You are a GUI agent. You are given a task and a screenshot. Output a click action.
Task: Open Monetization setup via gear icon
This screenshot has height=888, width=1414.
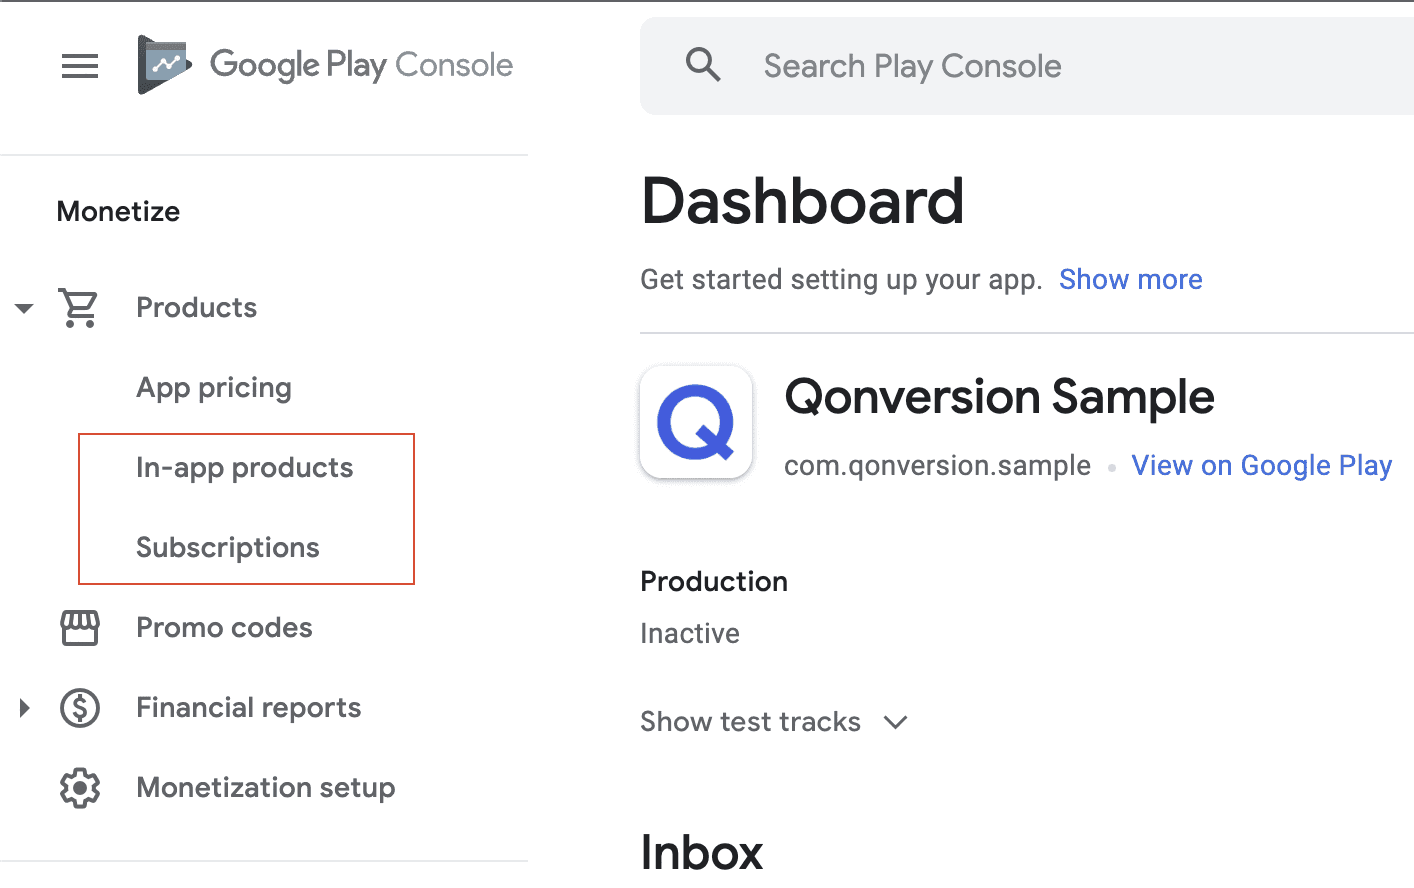point(80,788)
